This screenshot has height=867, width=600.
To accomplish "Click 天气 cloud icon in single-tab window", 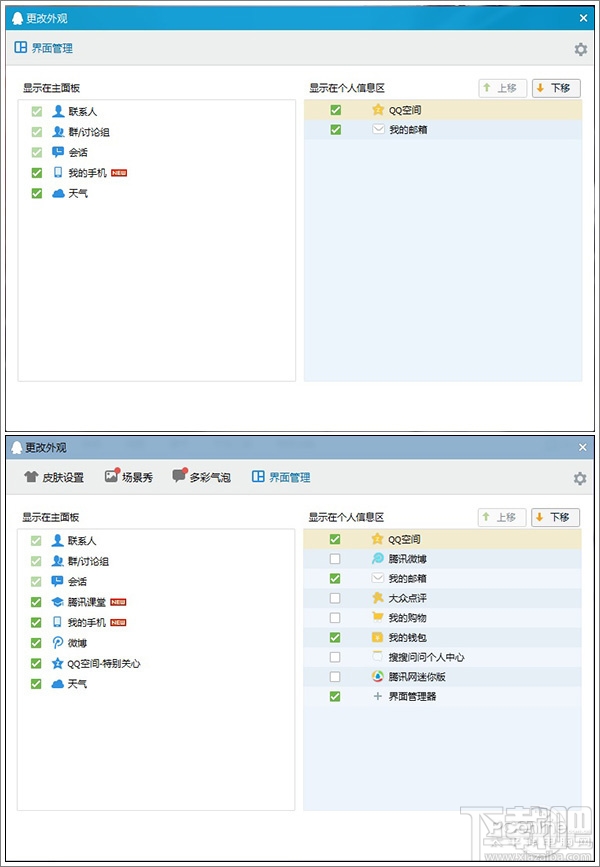I will pos(58,194).
